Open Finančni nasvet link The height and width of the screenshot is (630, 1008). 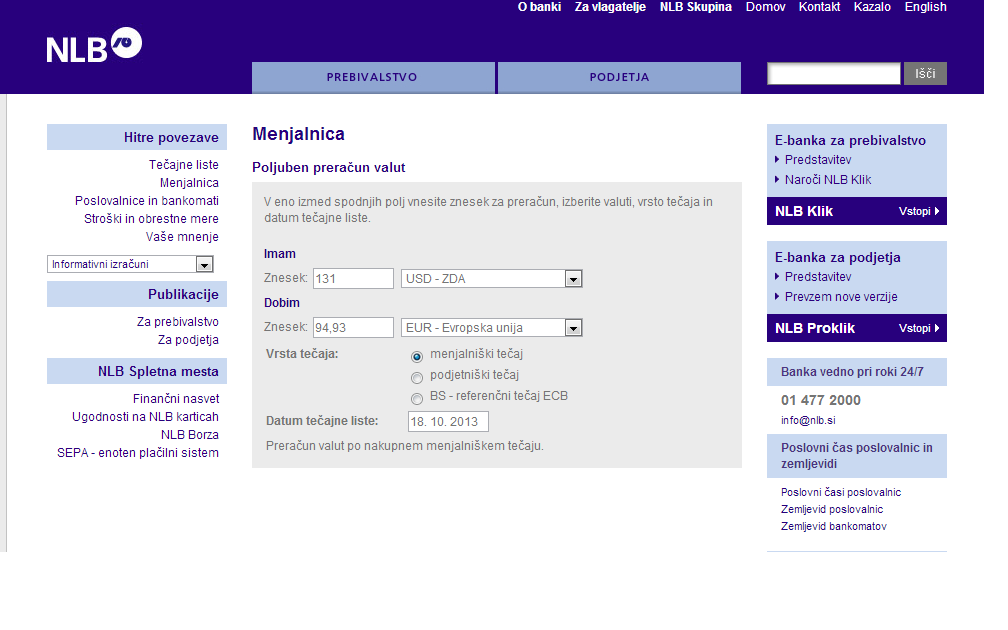pos(176,399)
